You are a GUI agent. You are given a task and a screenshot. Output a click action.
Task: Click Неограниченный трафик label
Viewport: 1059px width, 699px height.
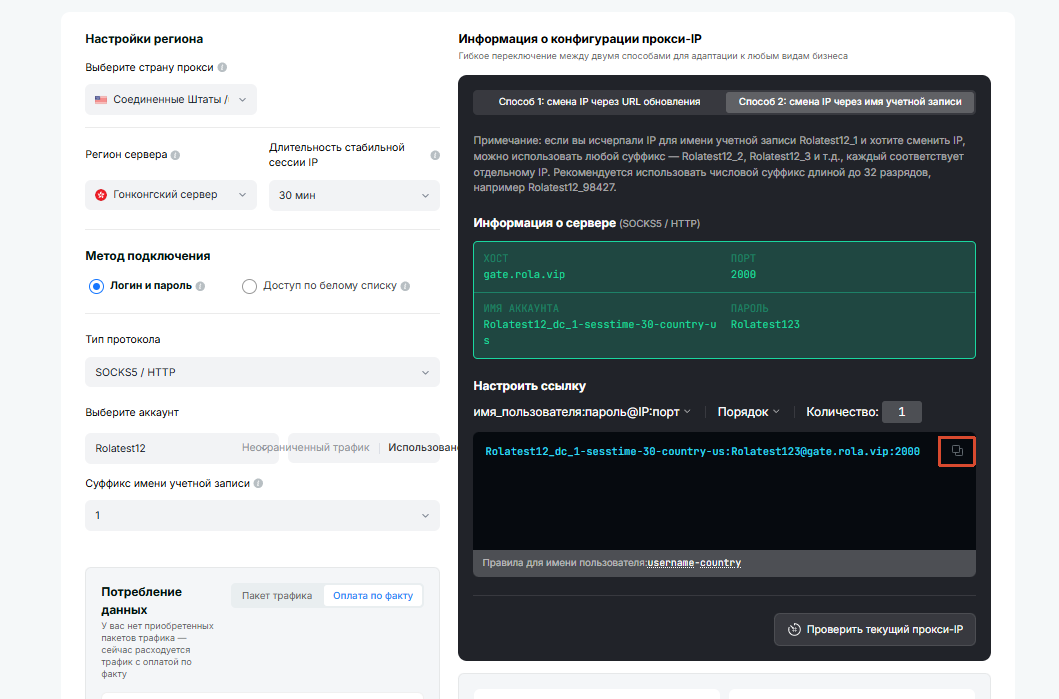pos(306,448)
